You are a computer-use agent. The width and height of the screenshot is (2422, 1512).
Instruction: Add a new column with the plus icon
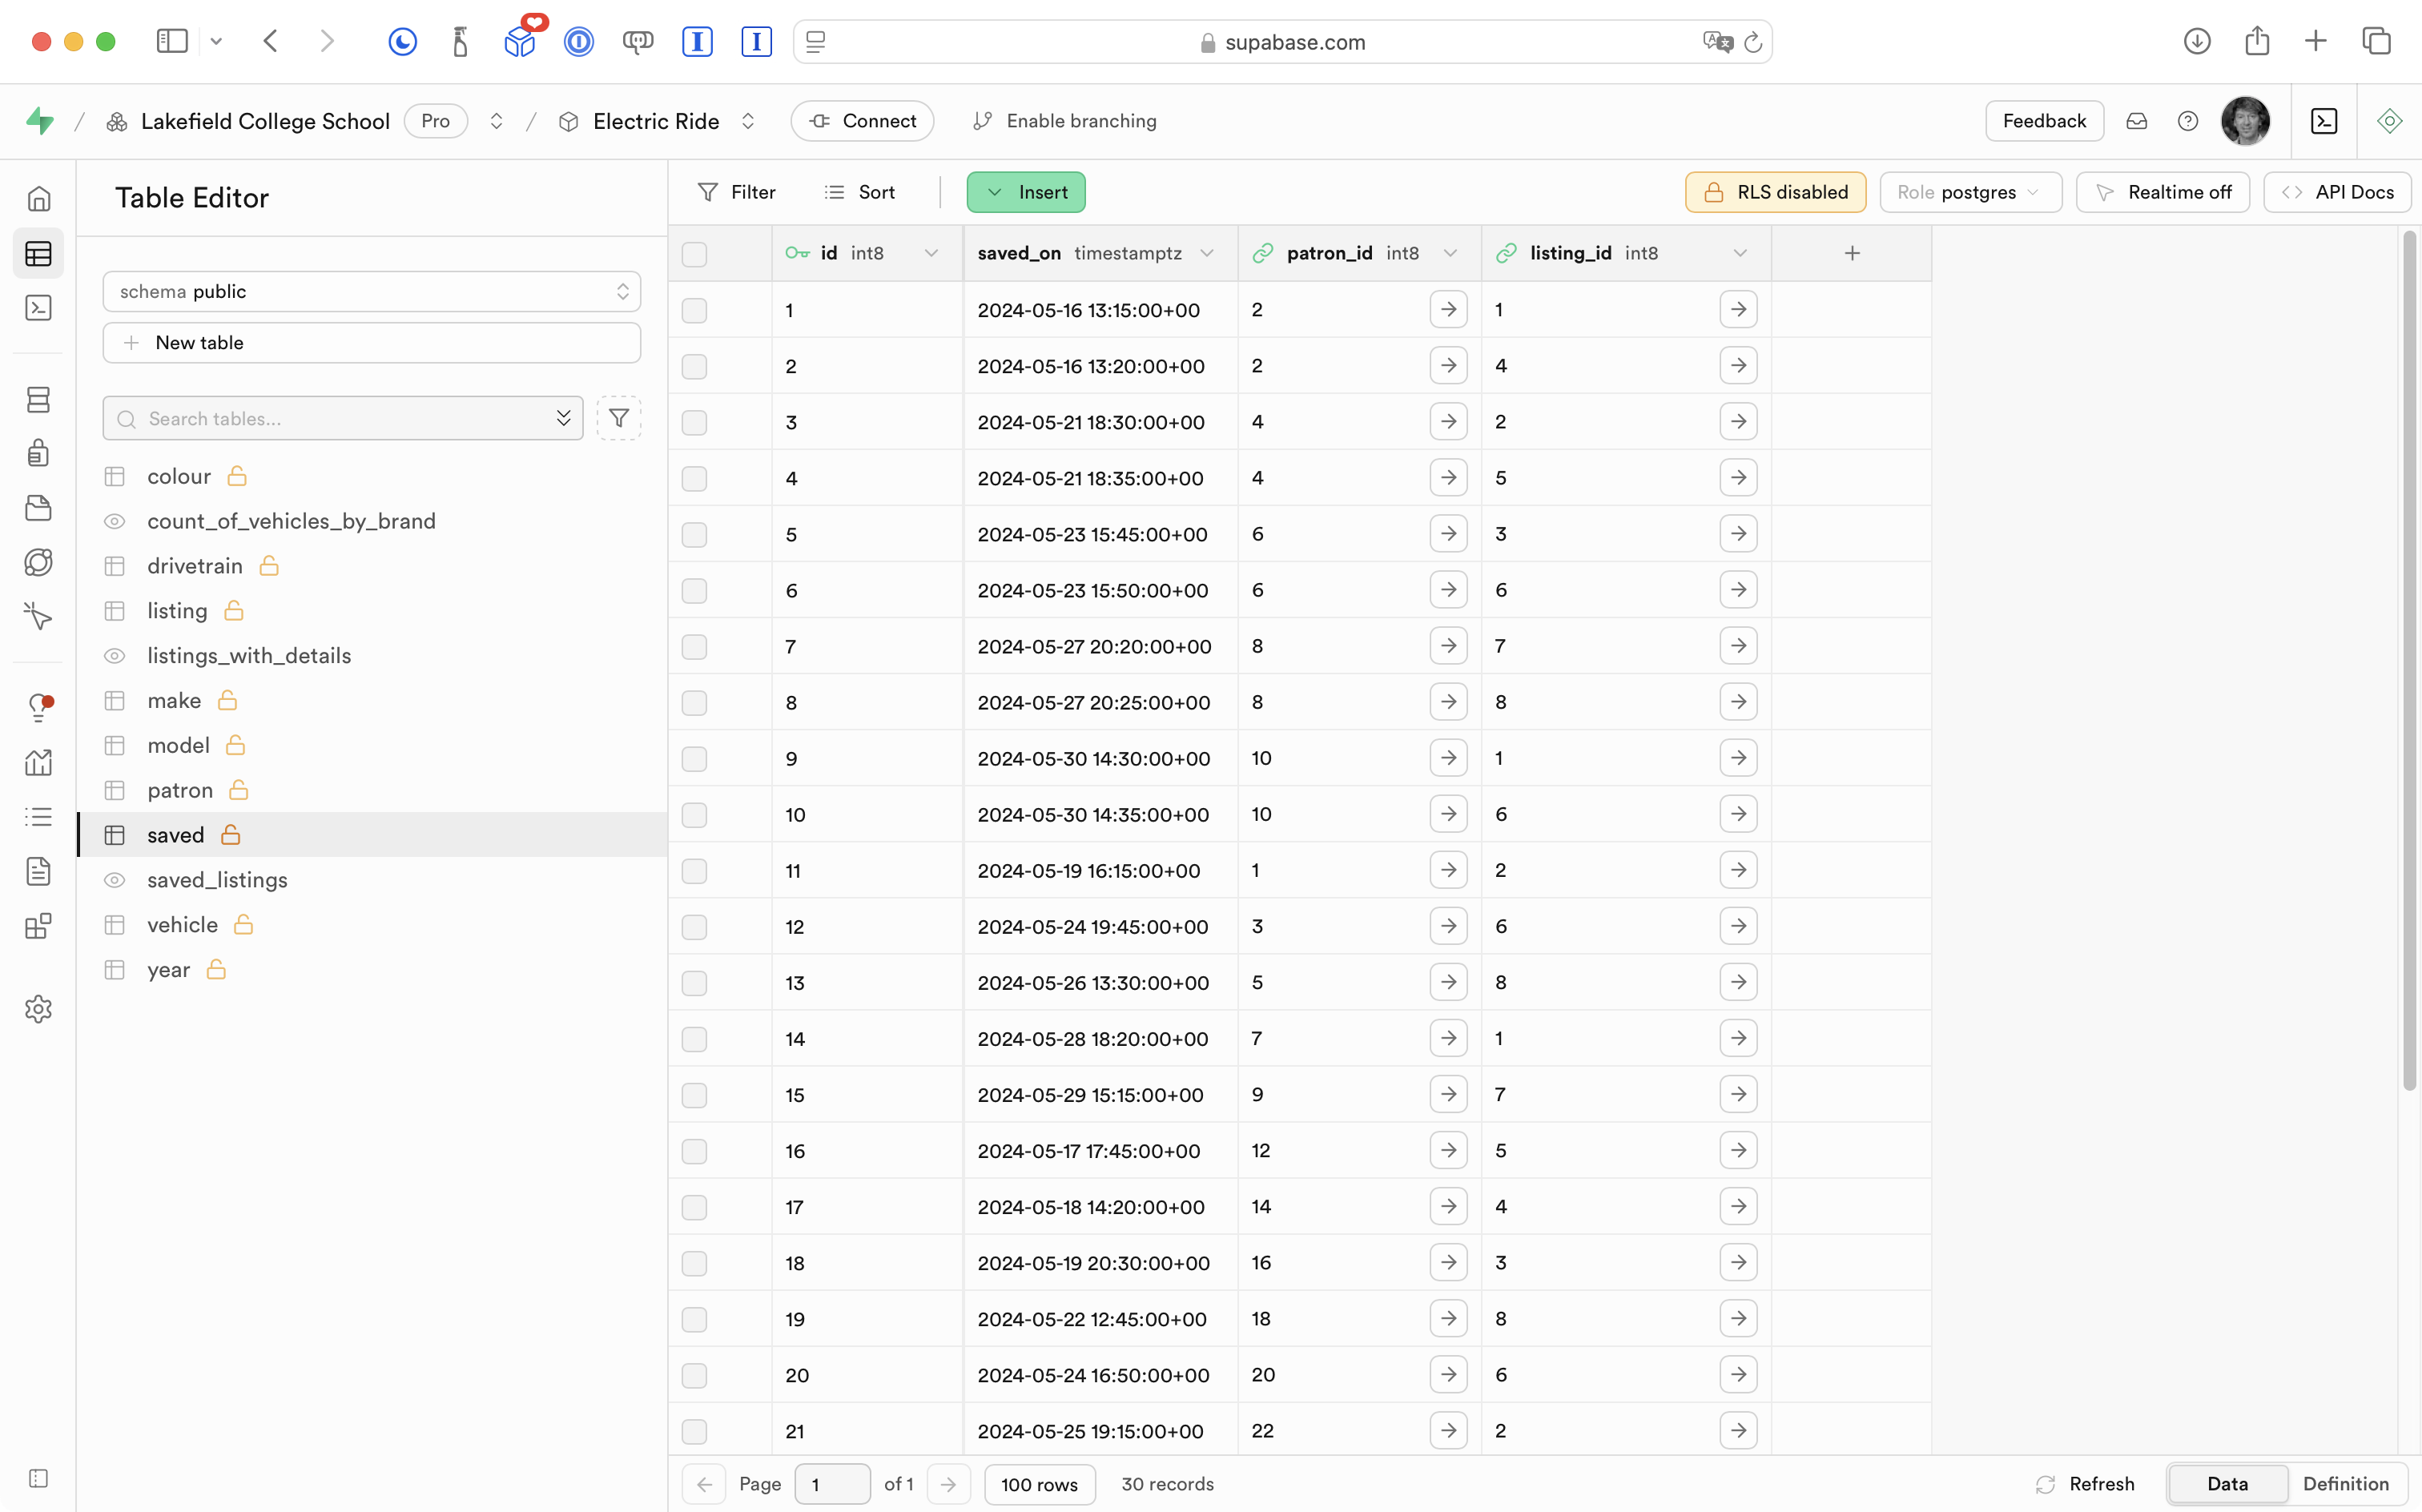point(1852,253)
